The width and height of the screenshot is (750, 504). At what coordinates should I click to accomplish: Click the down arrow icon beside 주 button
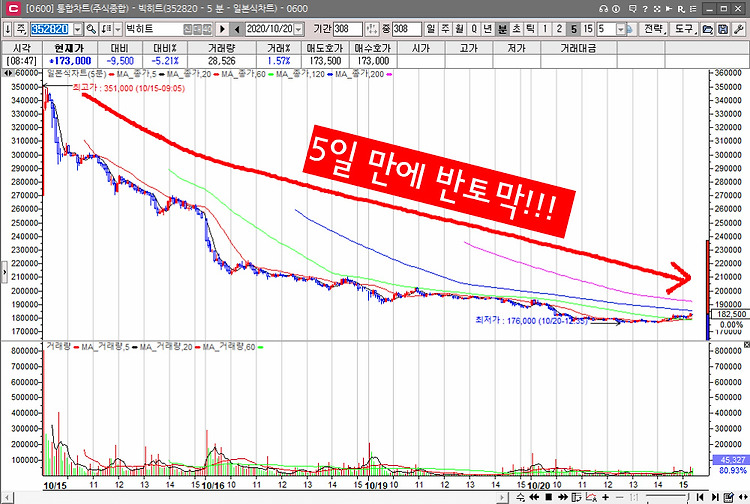[8, 29]
